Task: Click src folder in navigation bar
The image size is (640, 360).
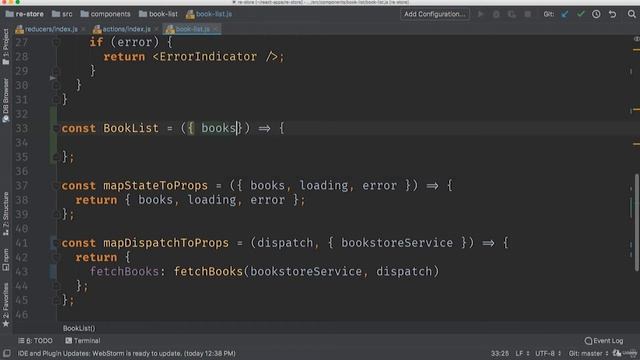Action: pos(62,14)
